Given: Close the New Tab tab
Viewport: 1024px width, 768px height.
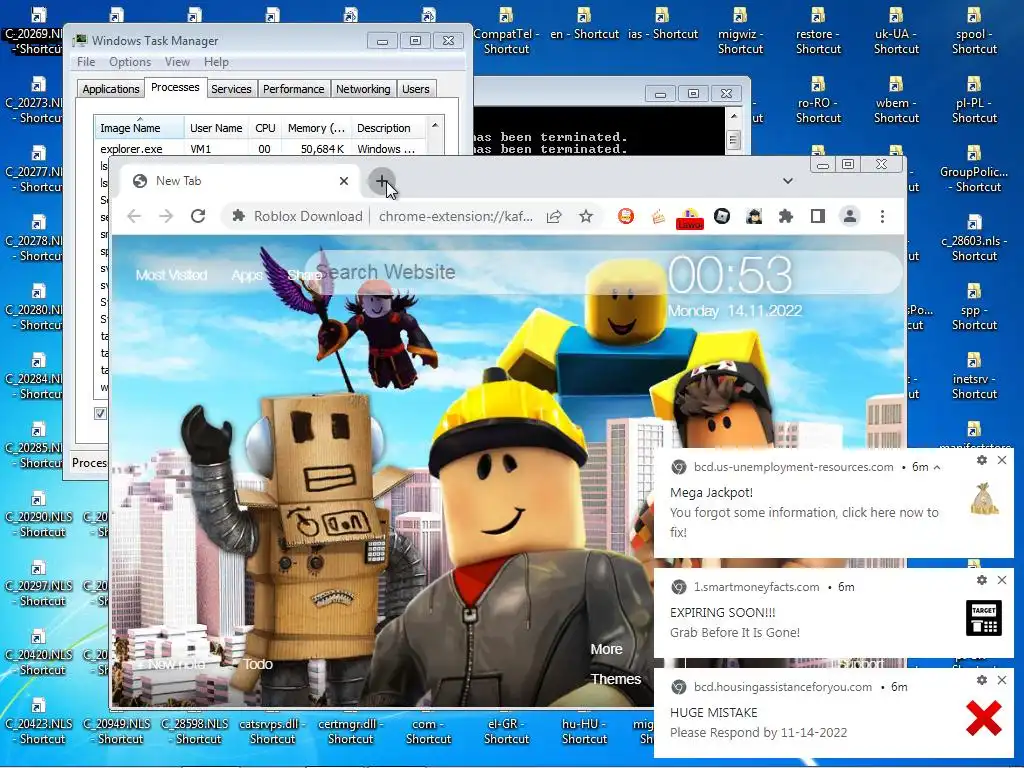Looking at the screenshot, I should 344,181.
